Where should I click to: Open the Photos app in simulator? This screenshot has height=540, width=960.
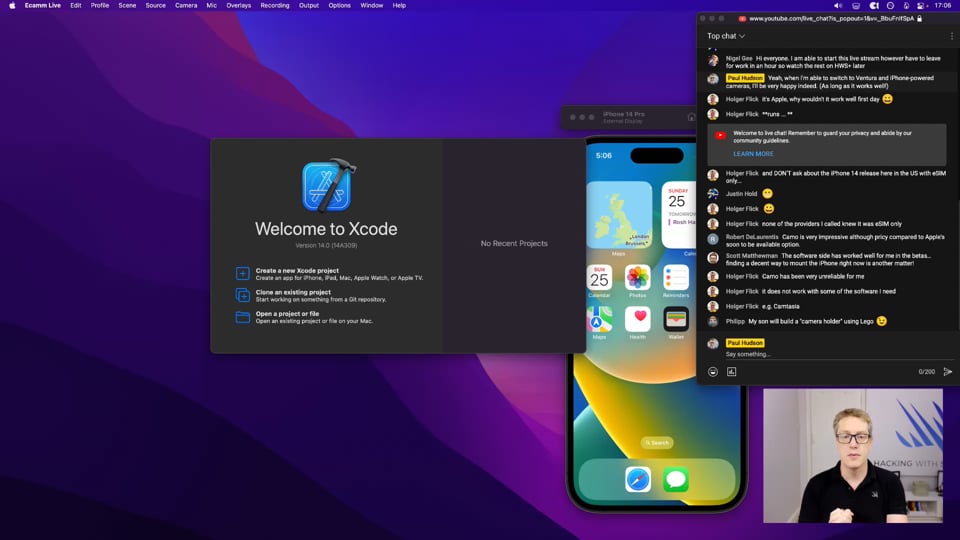coord(637,277)
